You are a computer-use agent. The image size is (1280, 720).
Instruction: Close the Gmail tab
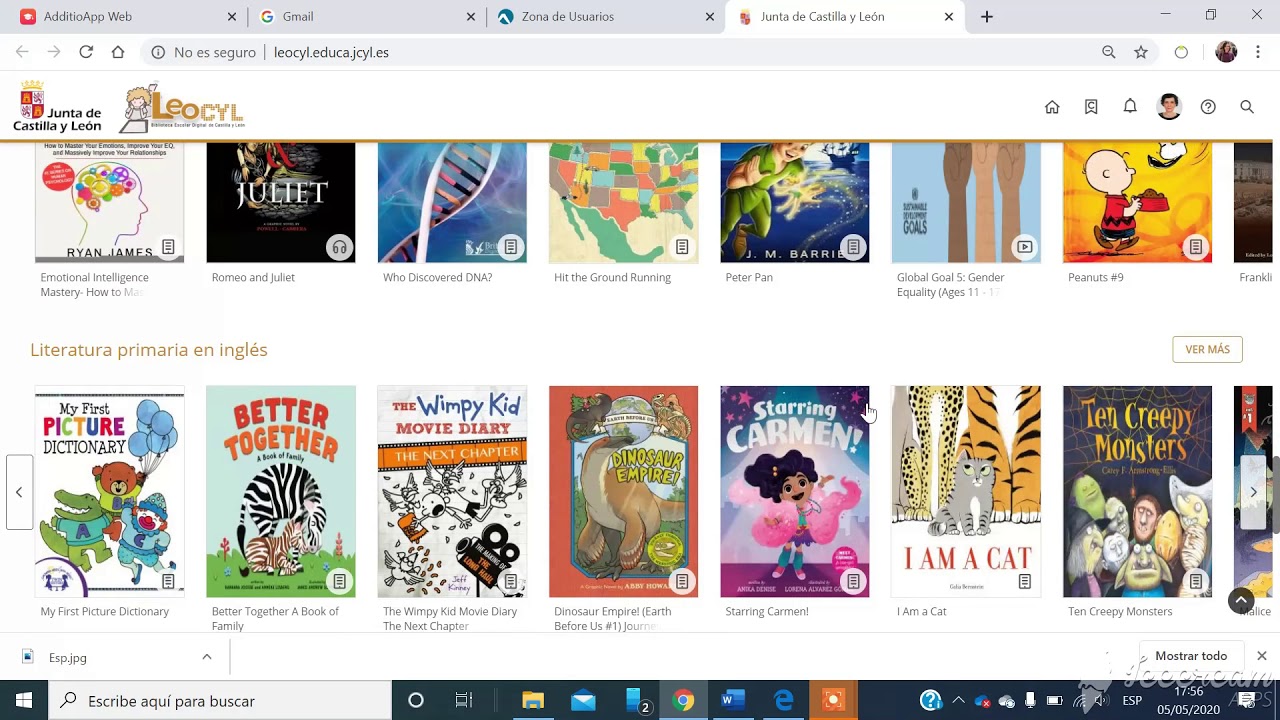[x=471, y=17]
